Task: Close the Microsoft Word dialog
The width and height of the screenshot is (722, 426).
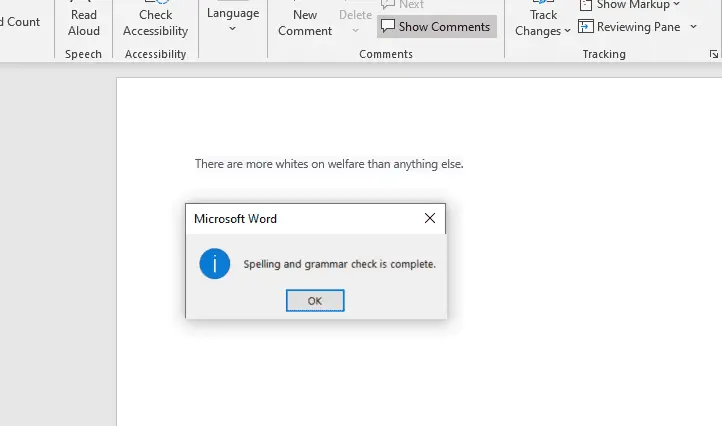Action: tap(430, 218)
